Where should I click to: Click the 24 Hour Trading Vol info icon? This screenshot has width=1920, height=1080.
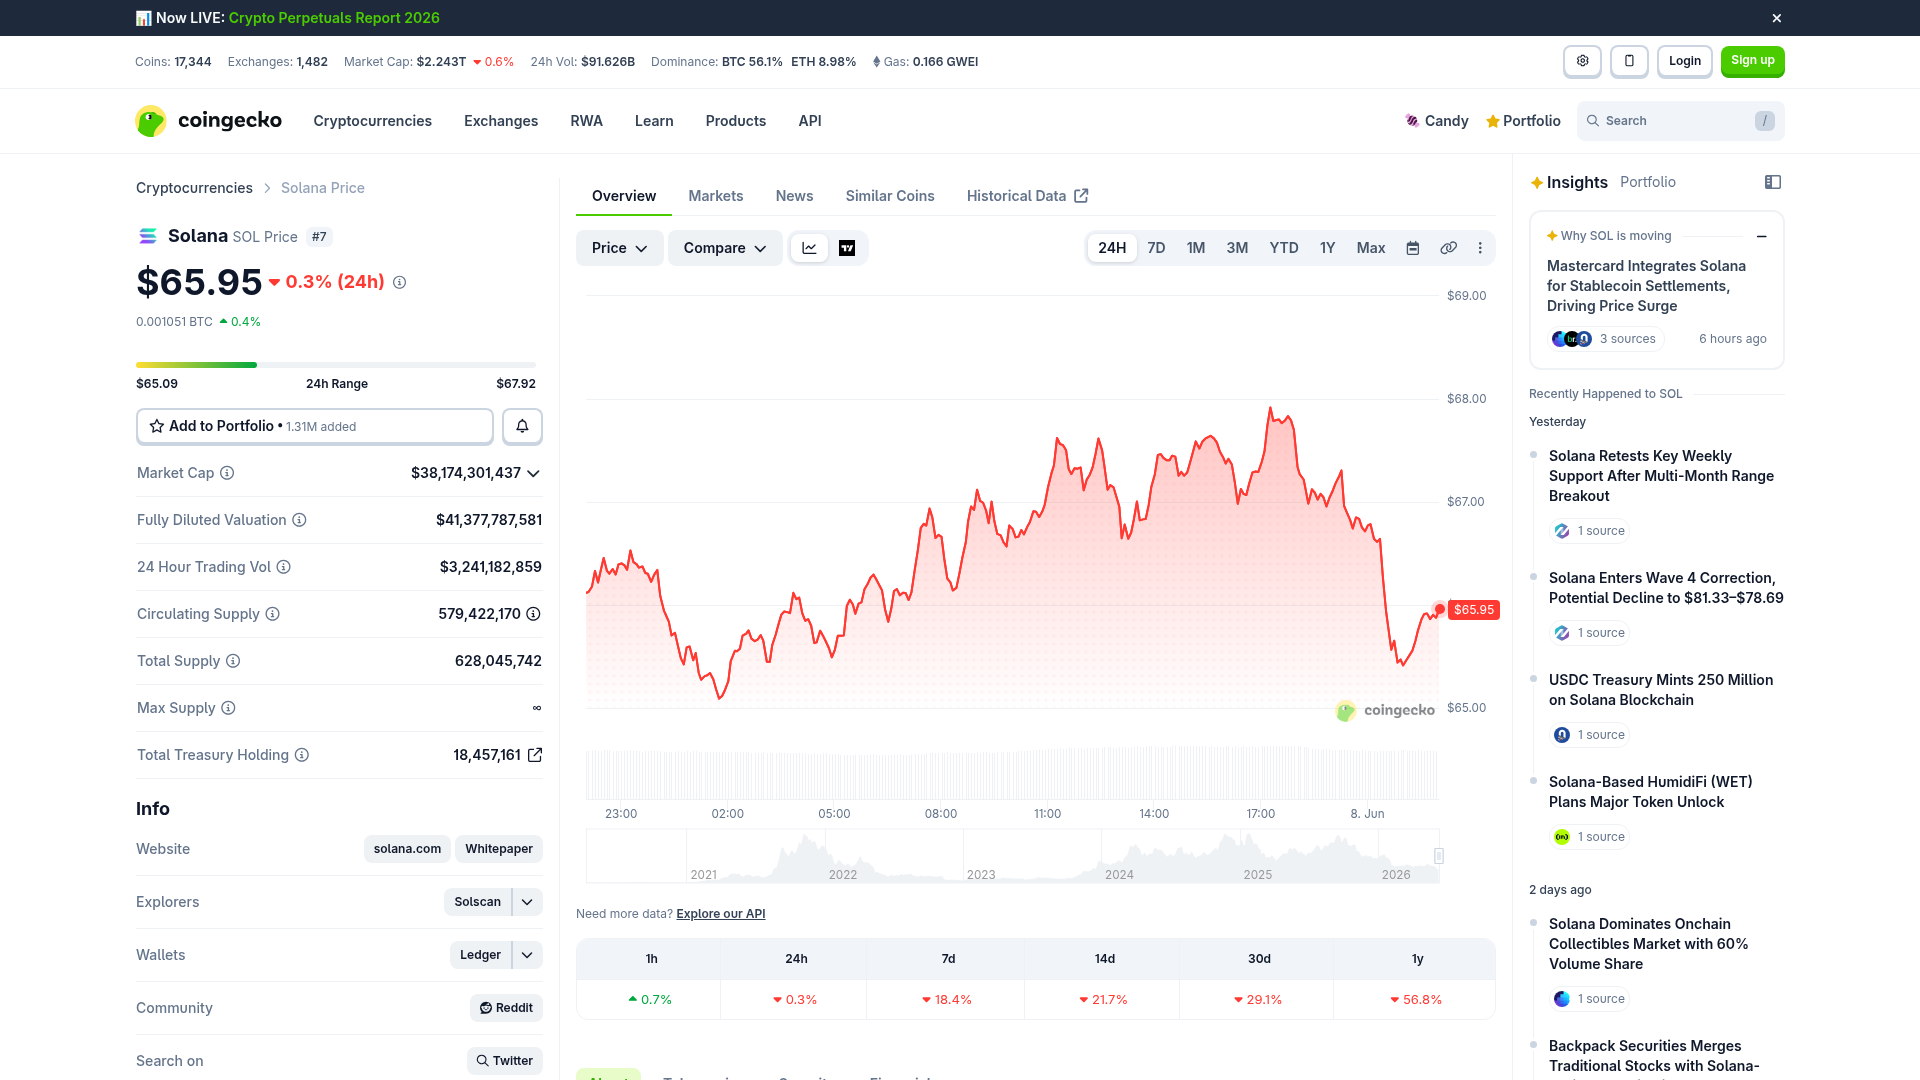coord(283,567)
